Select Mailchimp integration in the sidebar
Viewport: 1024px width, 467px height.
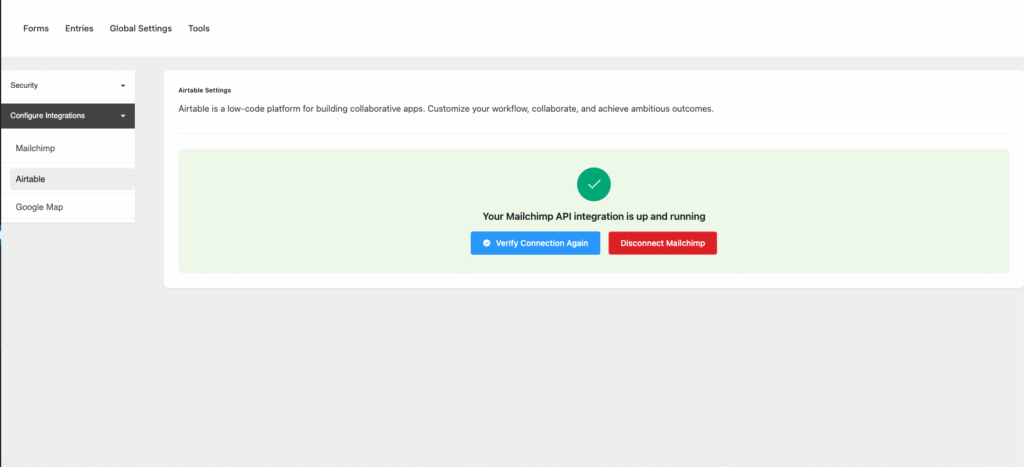[35, 148]
